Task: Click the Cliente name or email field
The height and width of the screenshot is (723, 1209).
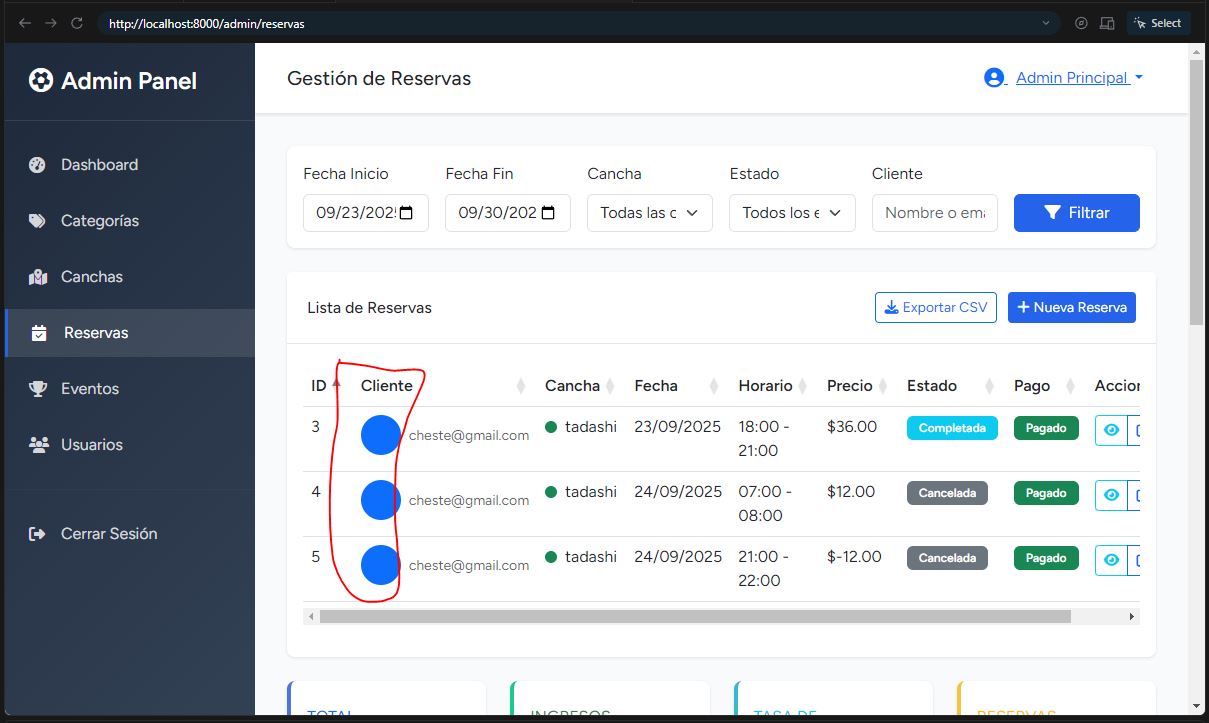Action: coord(935,213)
